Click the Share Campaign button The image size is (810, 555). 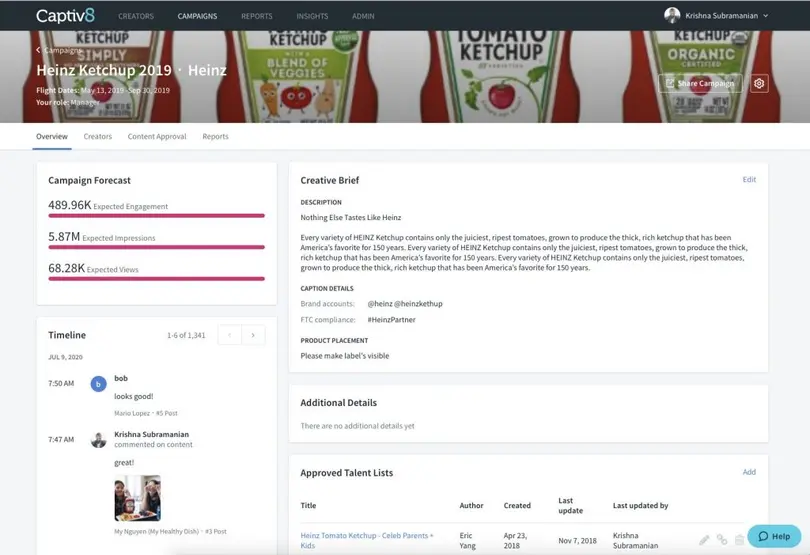click(700, 84)
